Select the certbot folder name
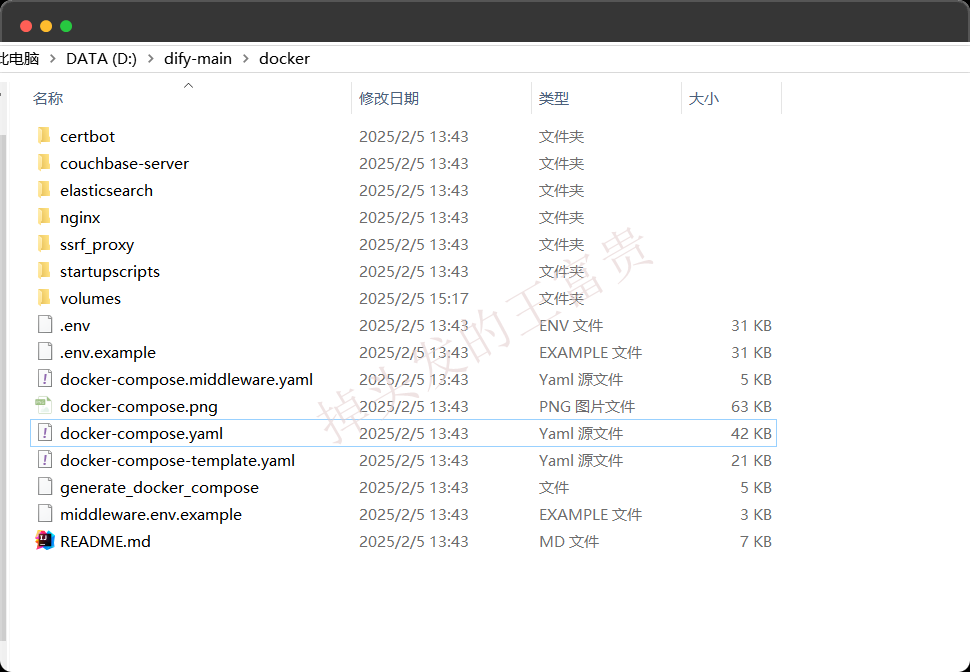 [87, 136]
